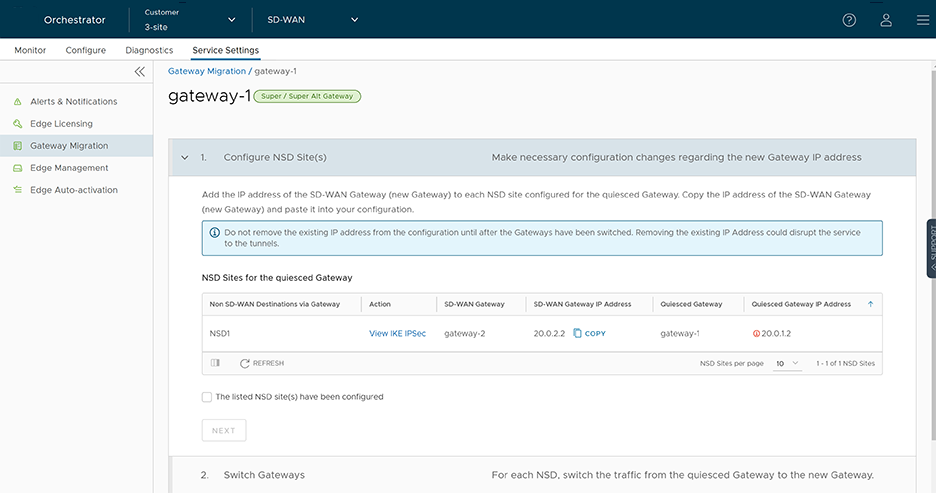Click the sort arrow in Quiesced Gateway IP Address
The width and height of the screenshot is (936, 493).
point(870,304)
